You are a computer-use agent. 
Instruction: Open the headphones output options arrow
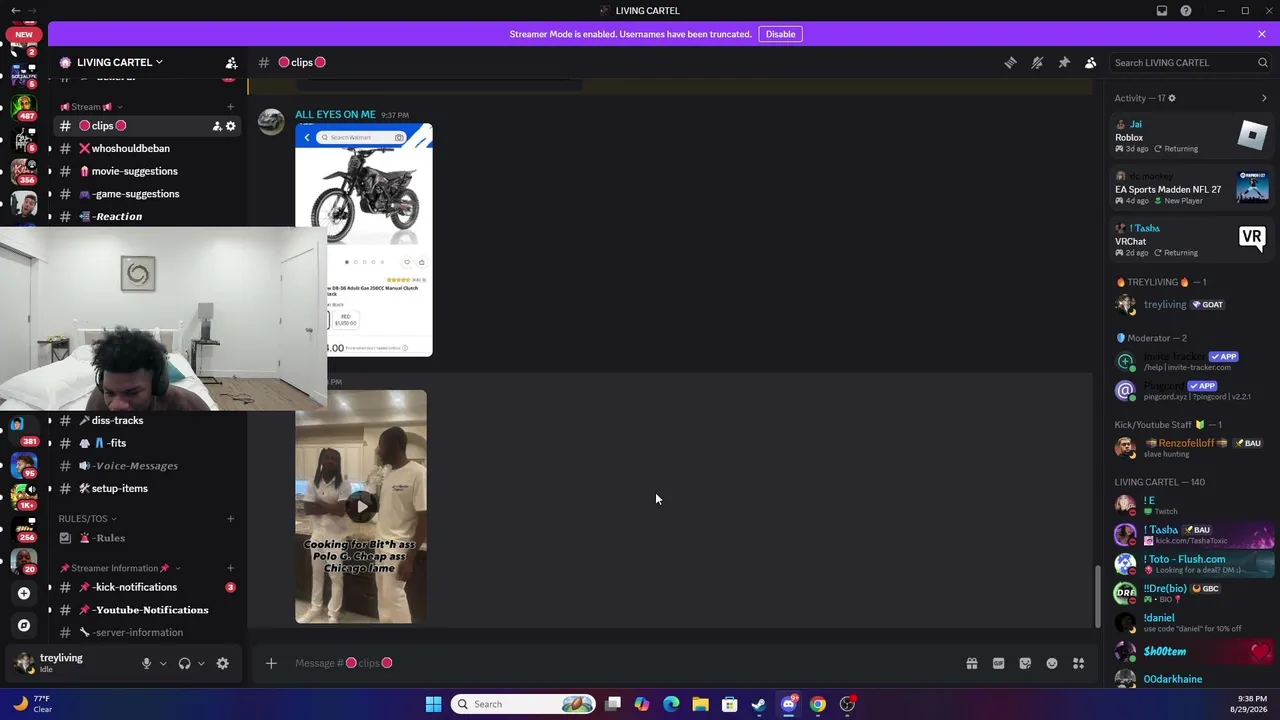201,663
